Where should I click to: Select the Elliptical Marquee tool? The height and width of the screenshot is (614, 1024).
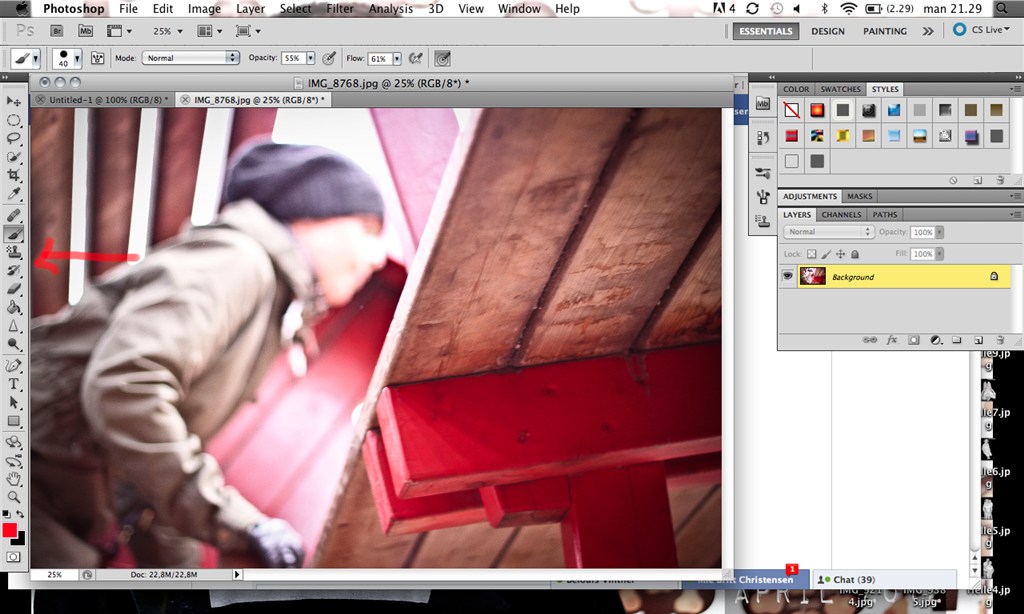click(14, 120)
